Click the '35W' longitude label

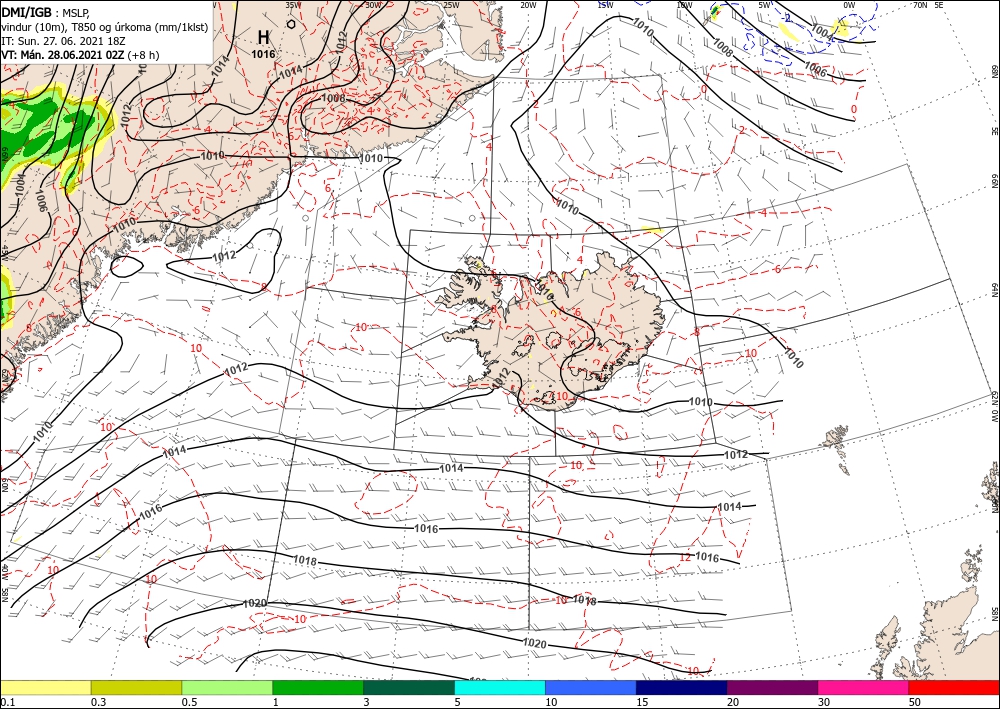[x=292, y=5]
